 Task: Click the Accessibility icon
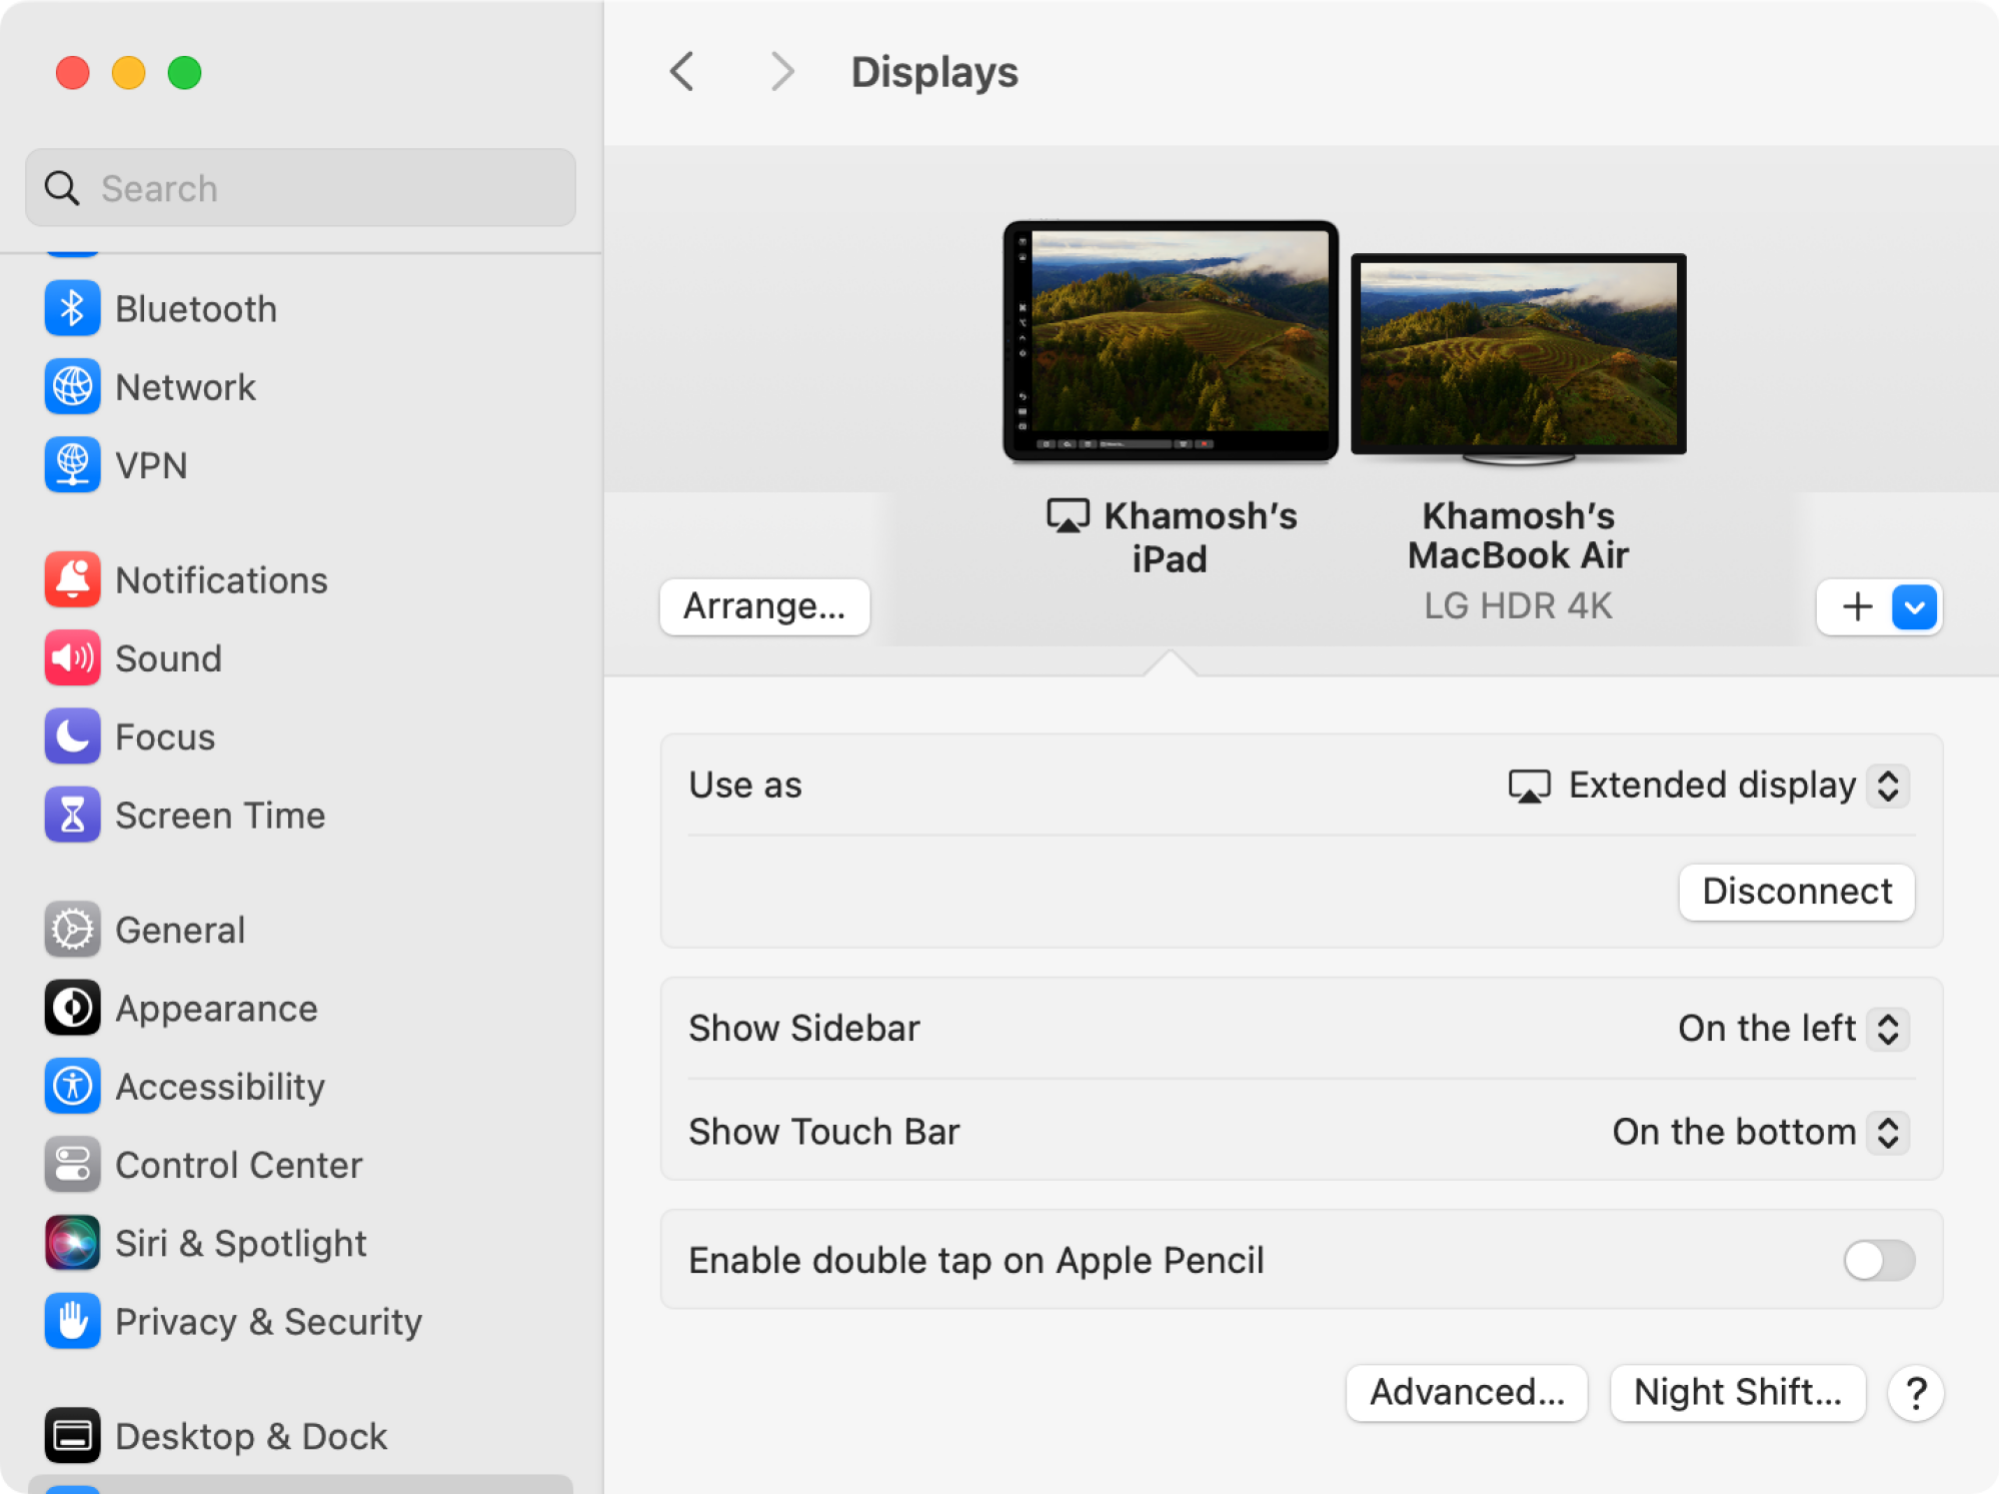point(72,1086)
